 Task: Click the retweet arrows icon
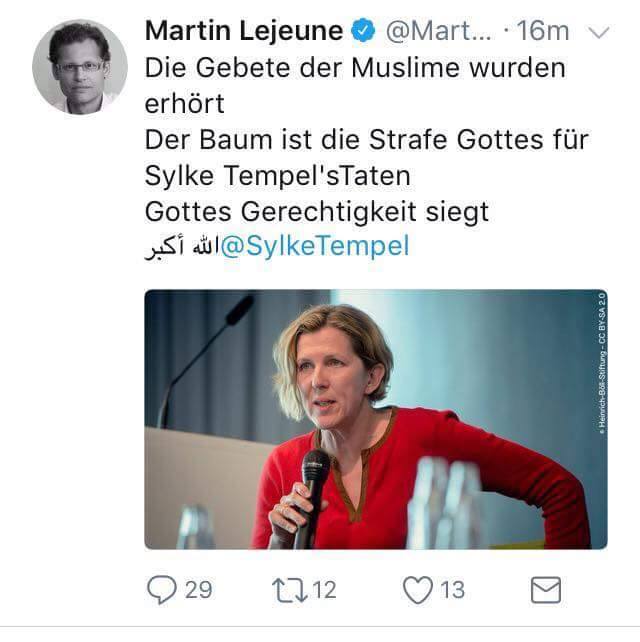tap(290, 590)
